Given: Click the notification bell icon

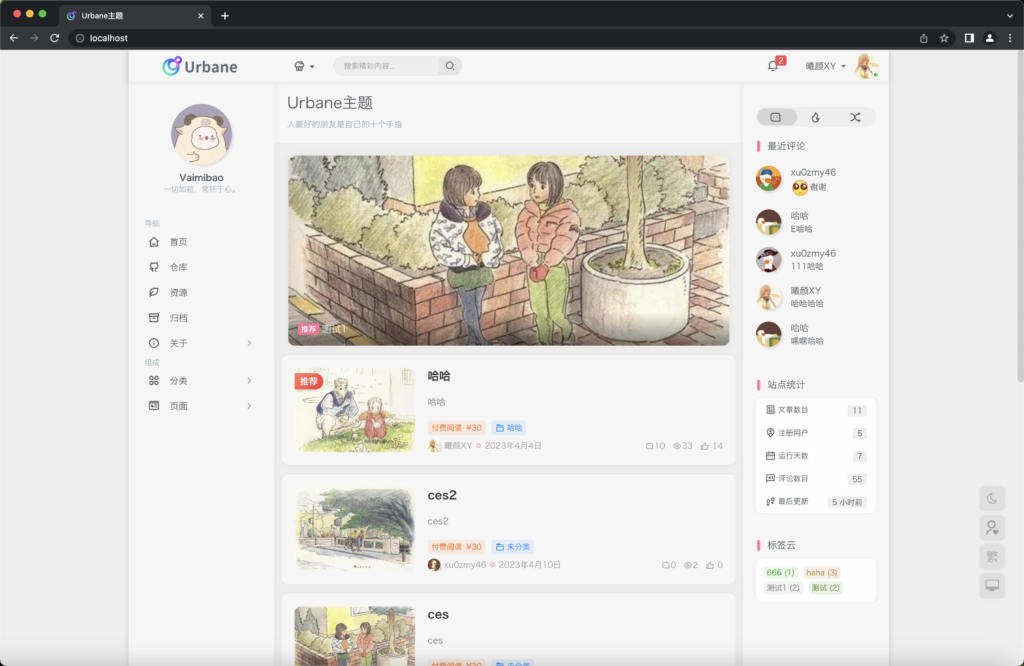Looking at the screenshot, I should (773, 66).
